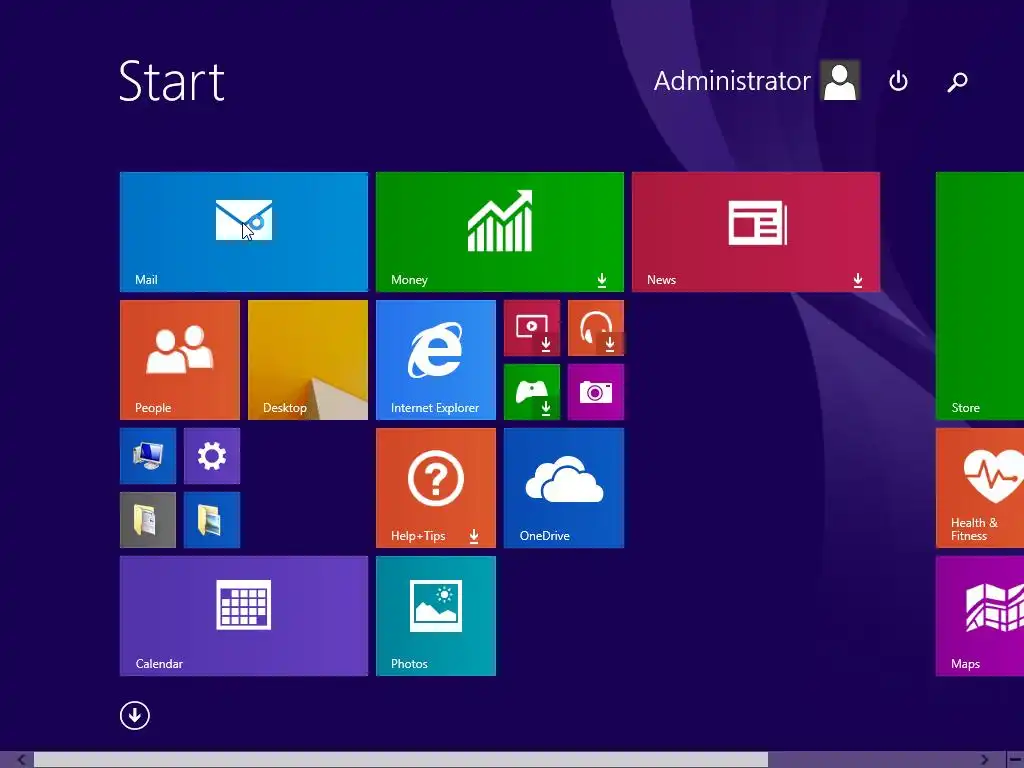Launch the Maps tile
This screenshot has height=768, width=1024.
tap(980, 616)
